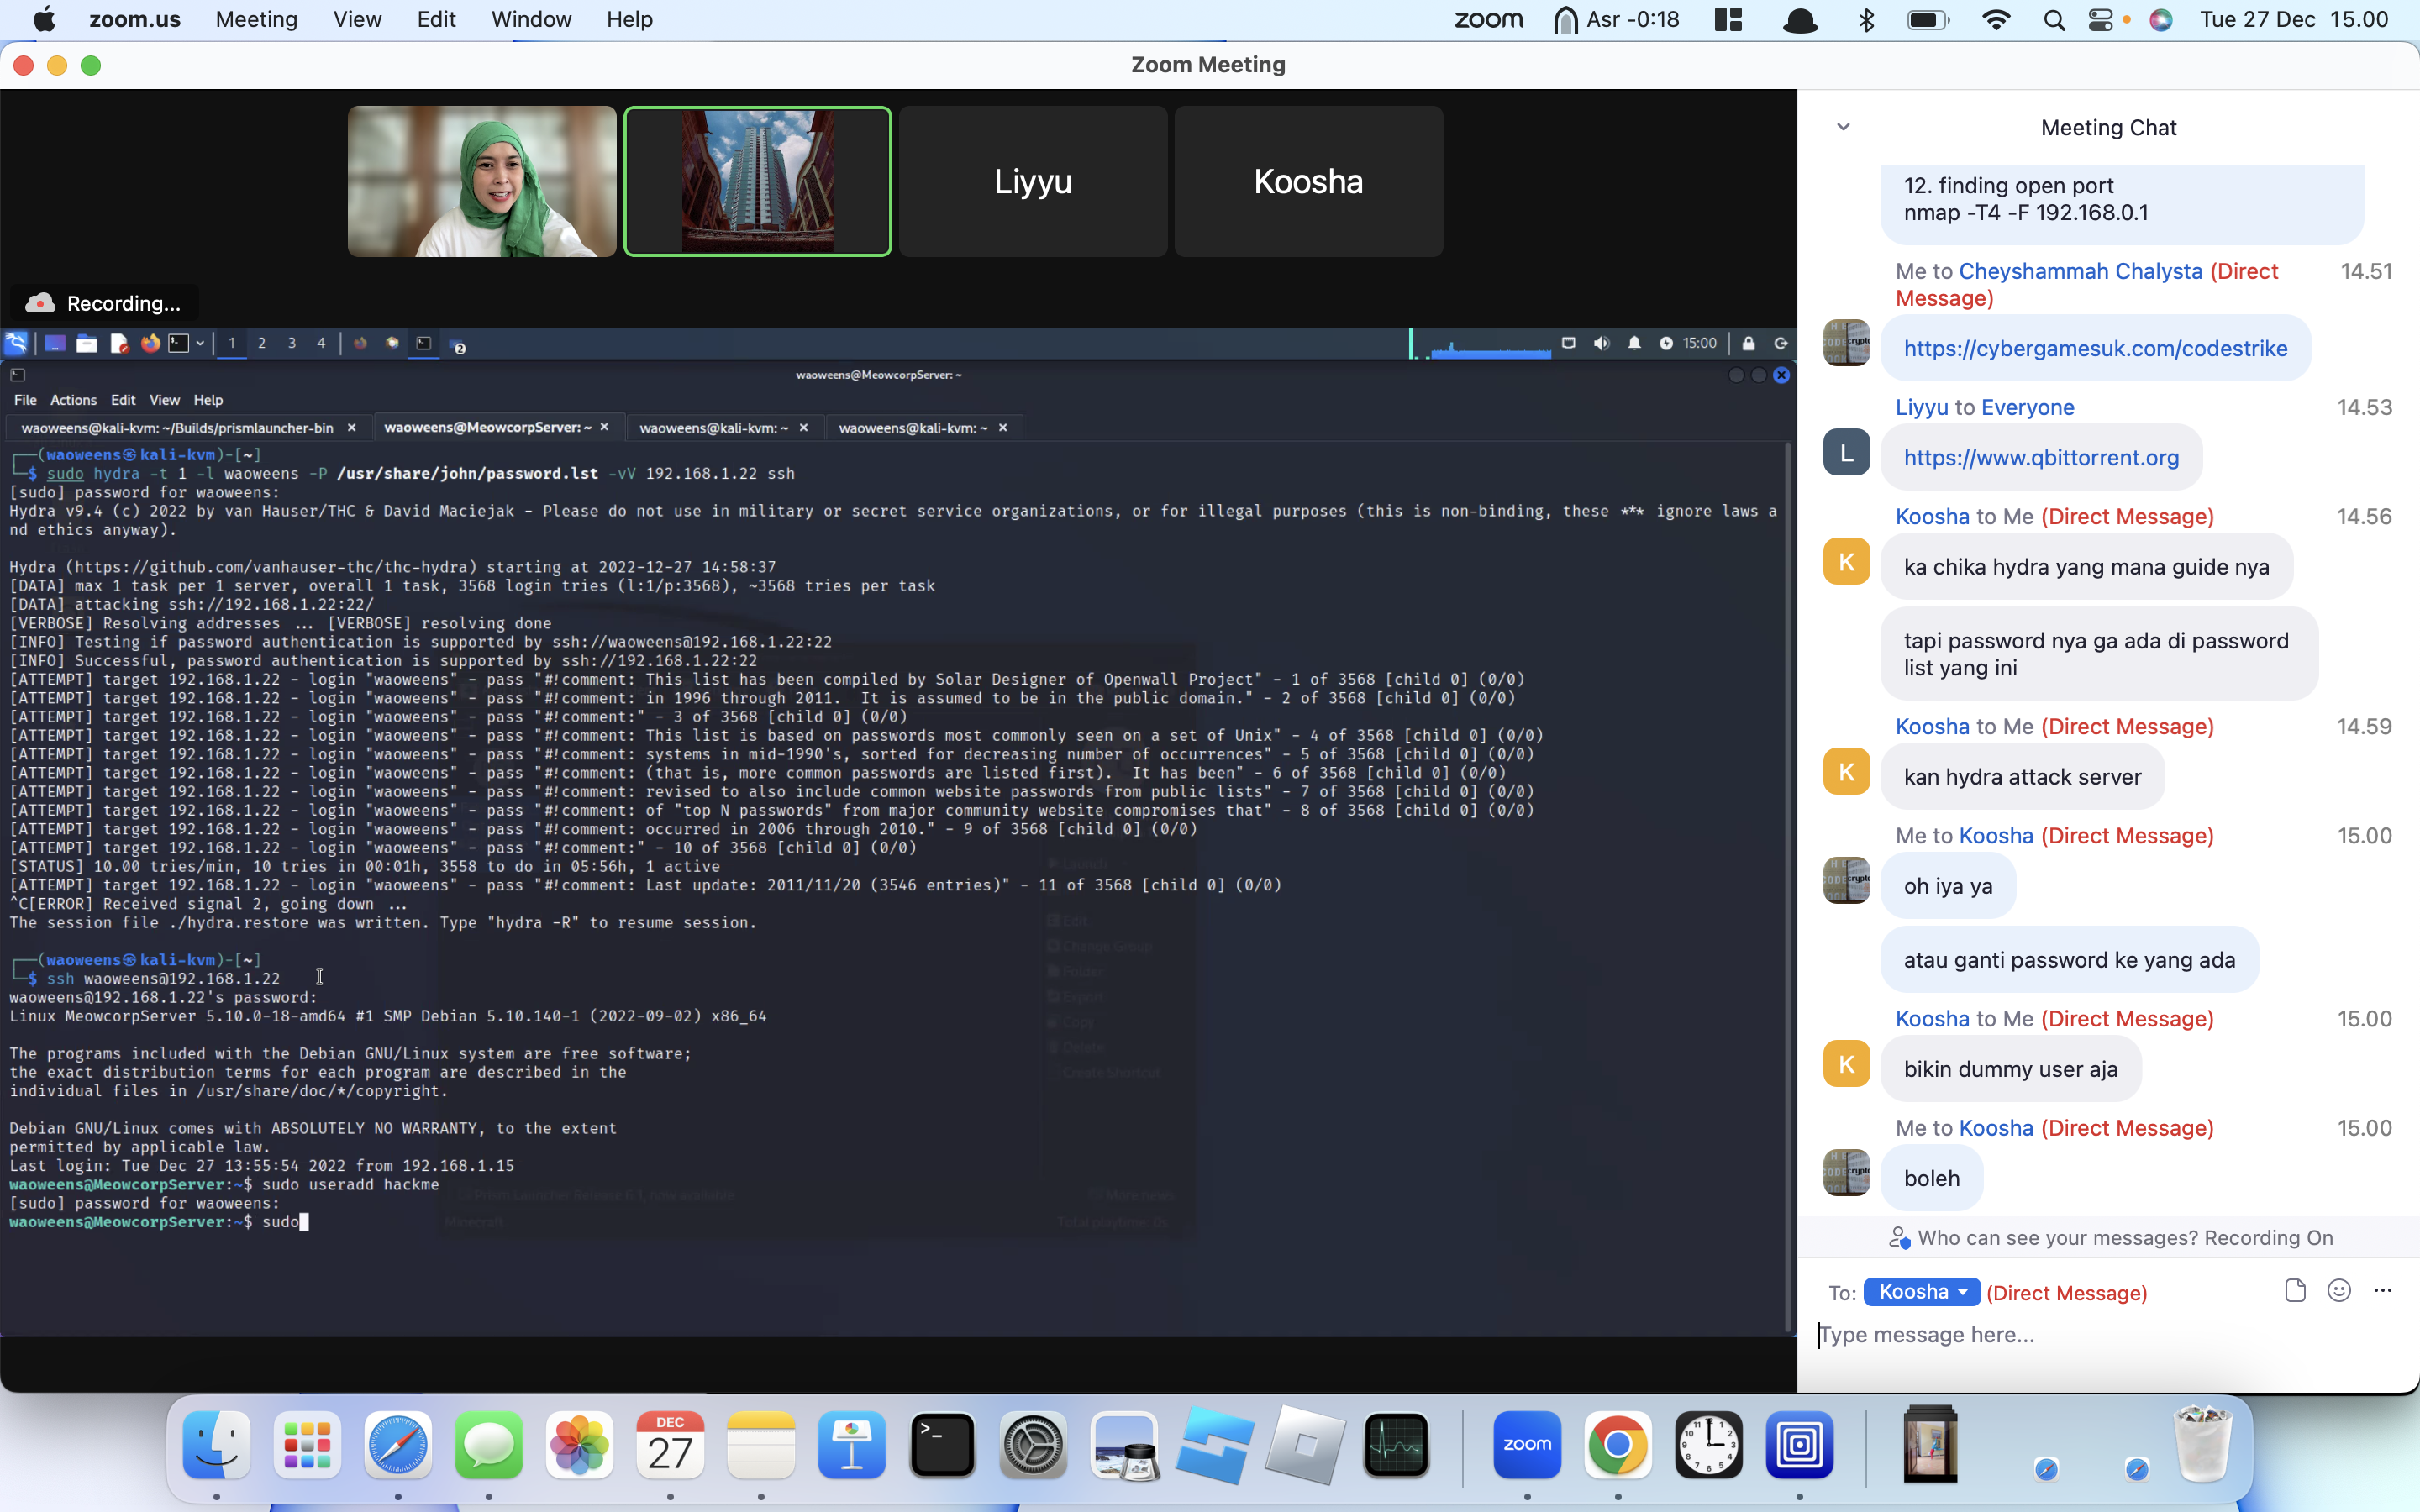The height and width of the screenshot is (1512, 2420).
Task: Click the 'bikin dummy user aja' message
Action: [2010, 1069]
